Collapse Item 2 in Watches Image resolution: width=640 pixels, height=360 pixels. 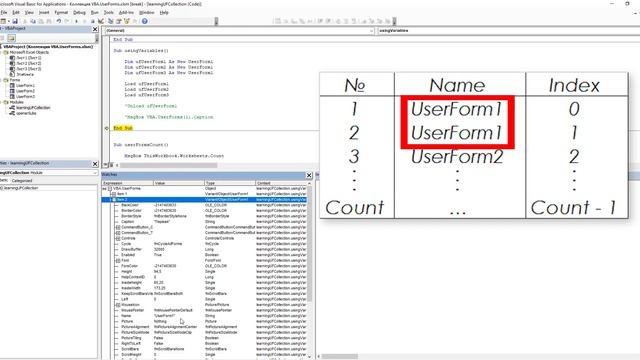click(x=113, y=200)
